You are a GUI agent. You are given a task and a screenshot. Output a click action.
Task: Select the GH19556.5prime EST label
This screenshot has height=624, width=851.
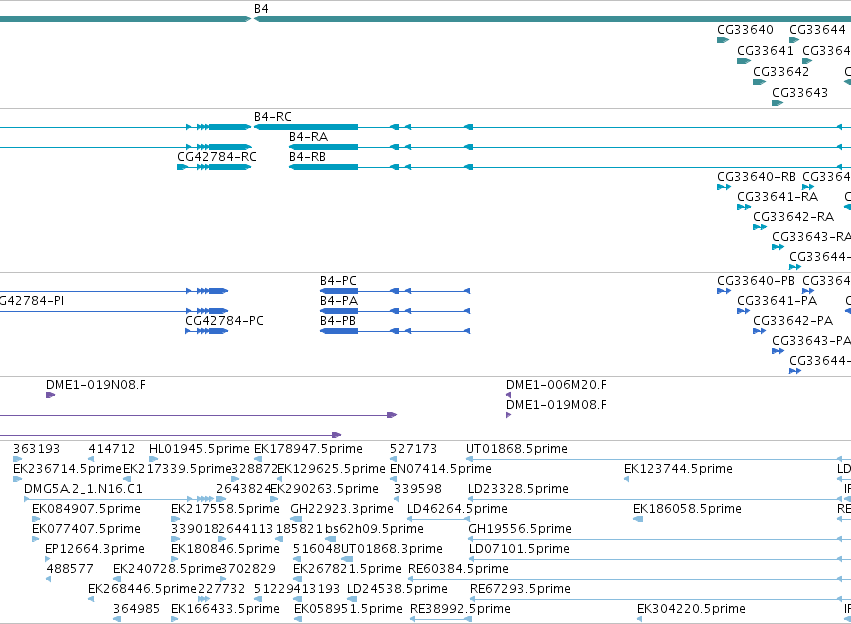(x=520, y=530)
